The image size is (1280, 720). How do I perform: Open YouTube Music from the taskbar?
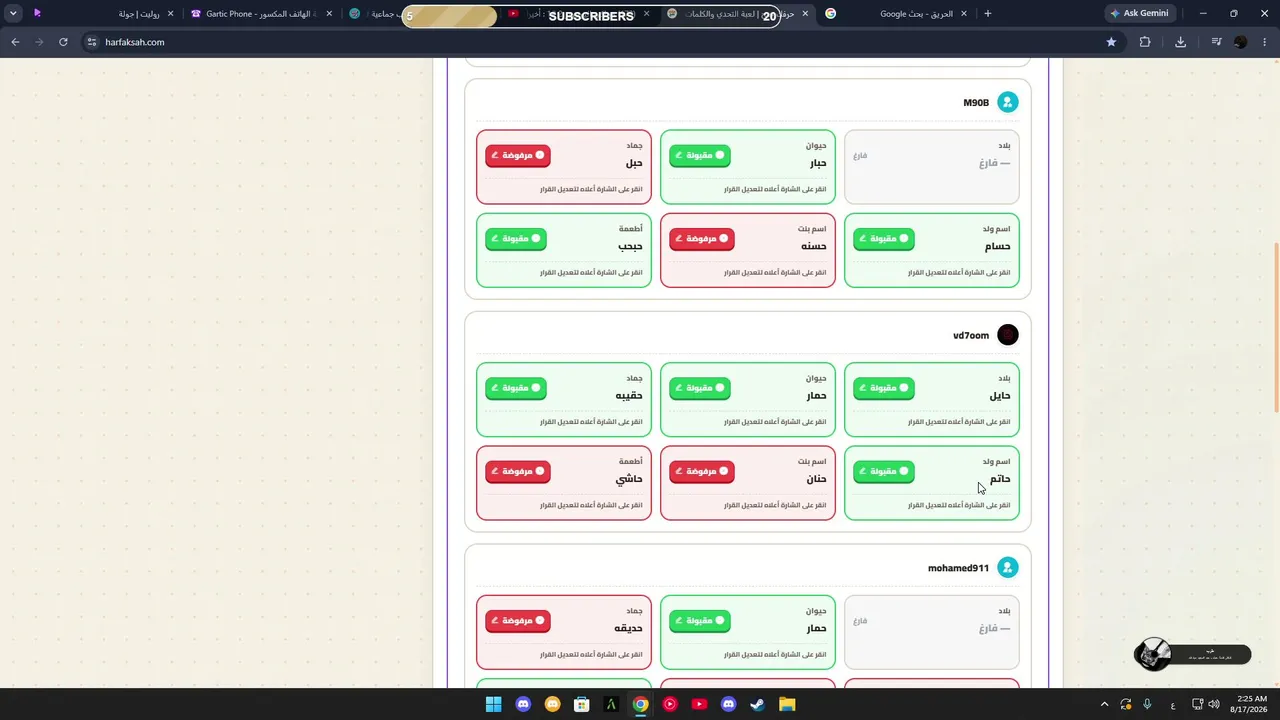pyautogui.click(x=670, y=704)
